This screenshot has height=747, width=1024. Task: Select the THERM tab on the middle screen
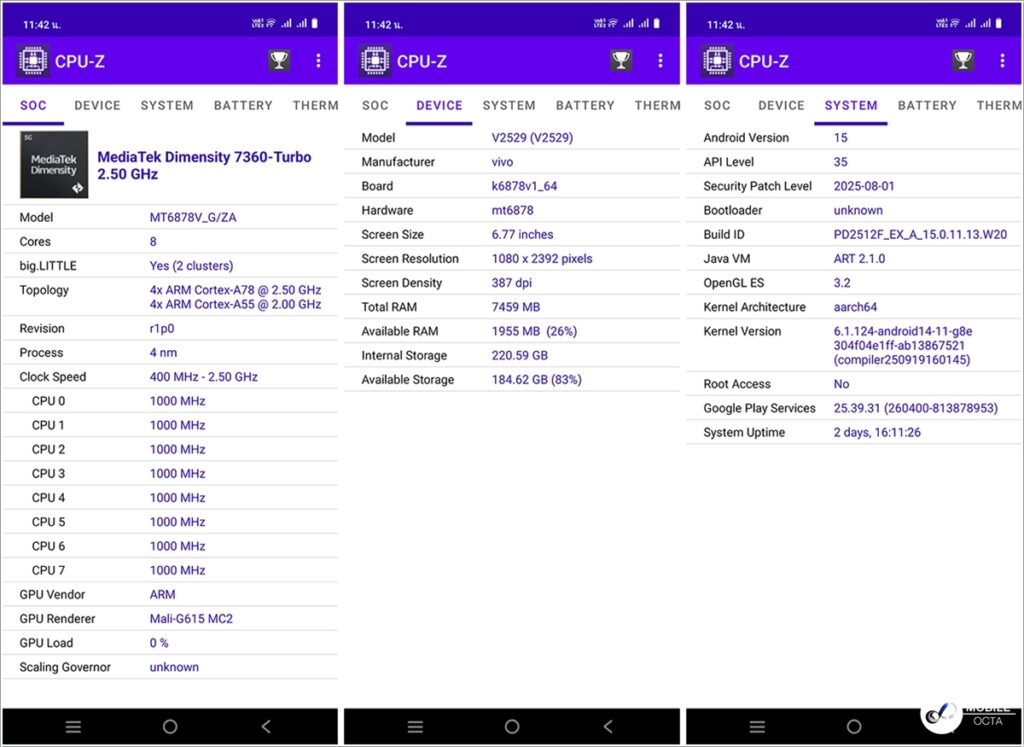pos(657,105)
